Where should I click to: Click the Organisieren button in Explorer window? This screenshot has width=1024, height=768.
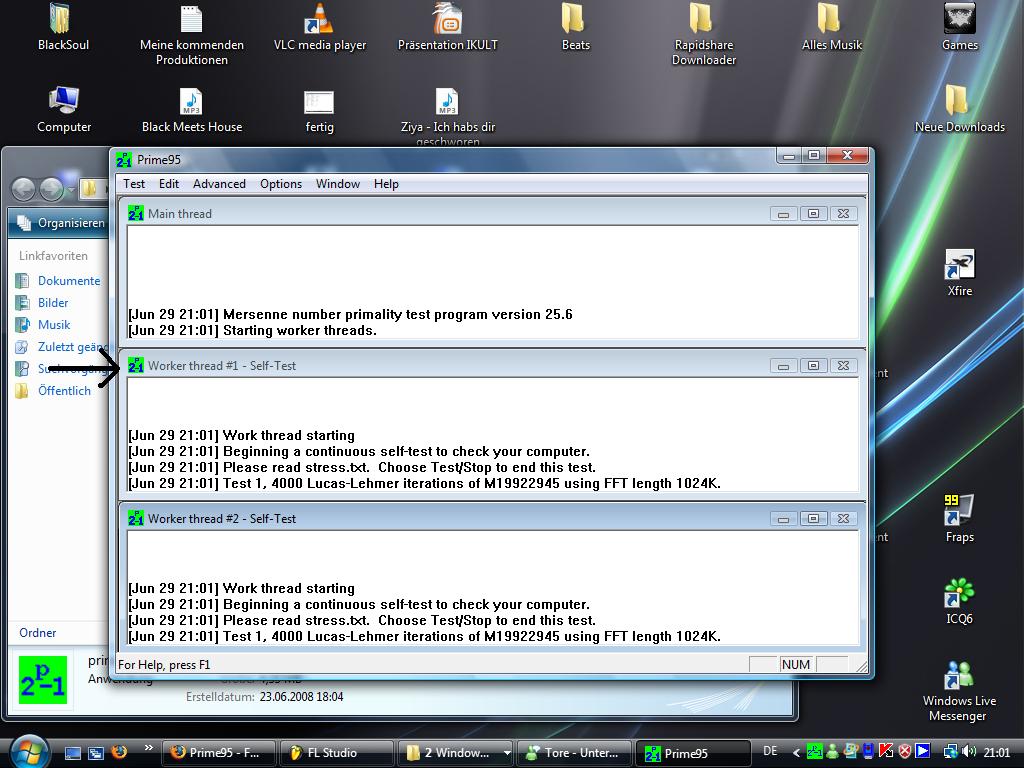[x=61, y=223]
